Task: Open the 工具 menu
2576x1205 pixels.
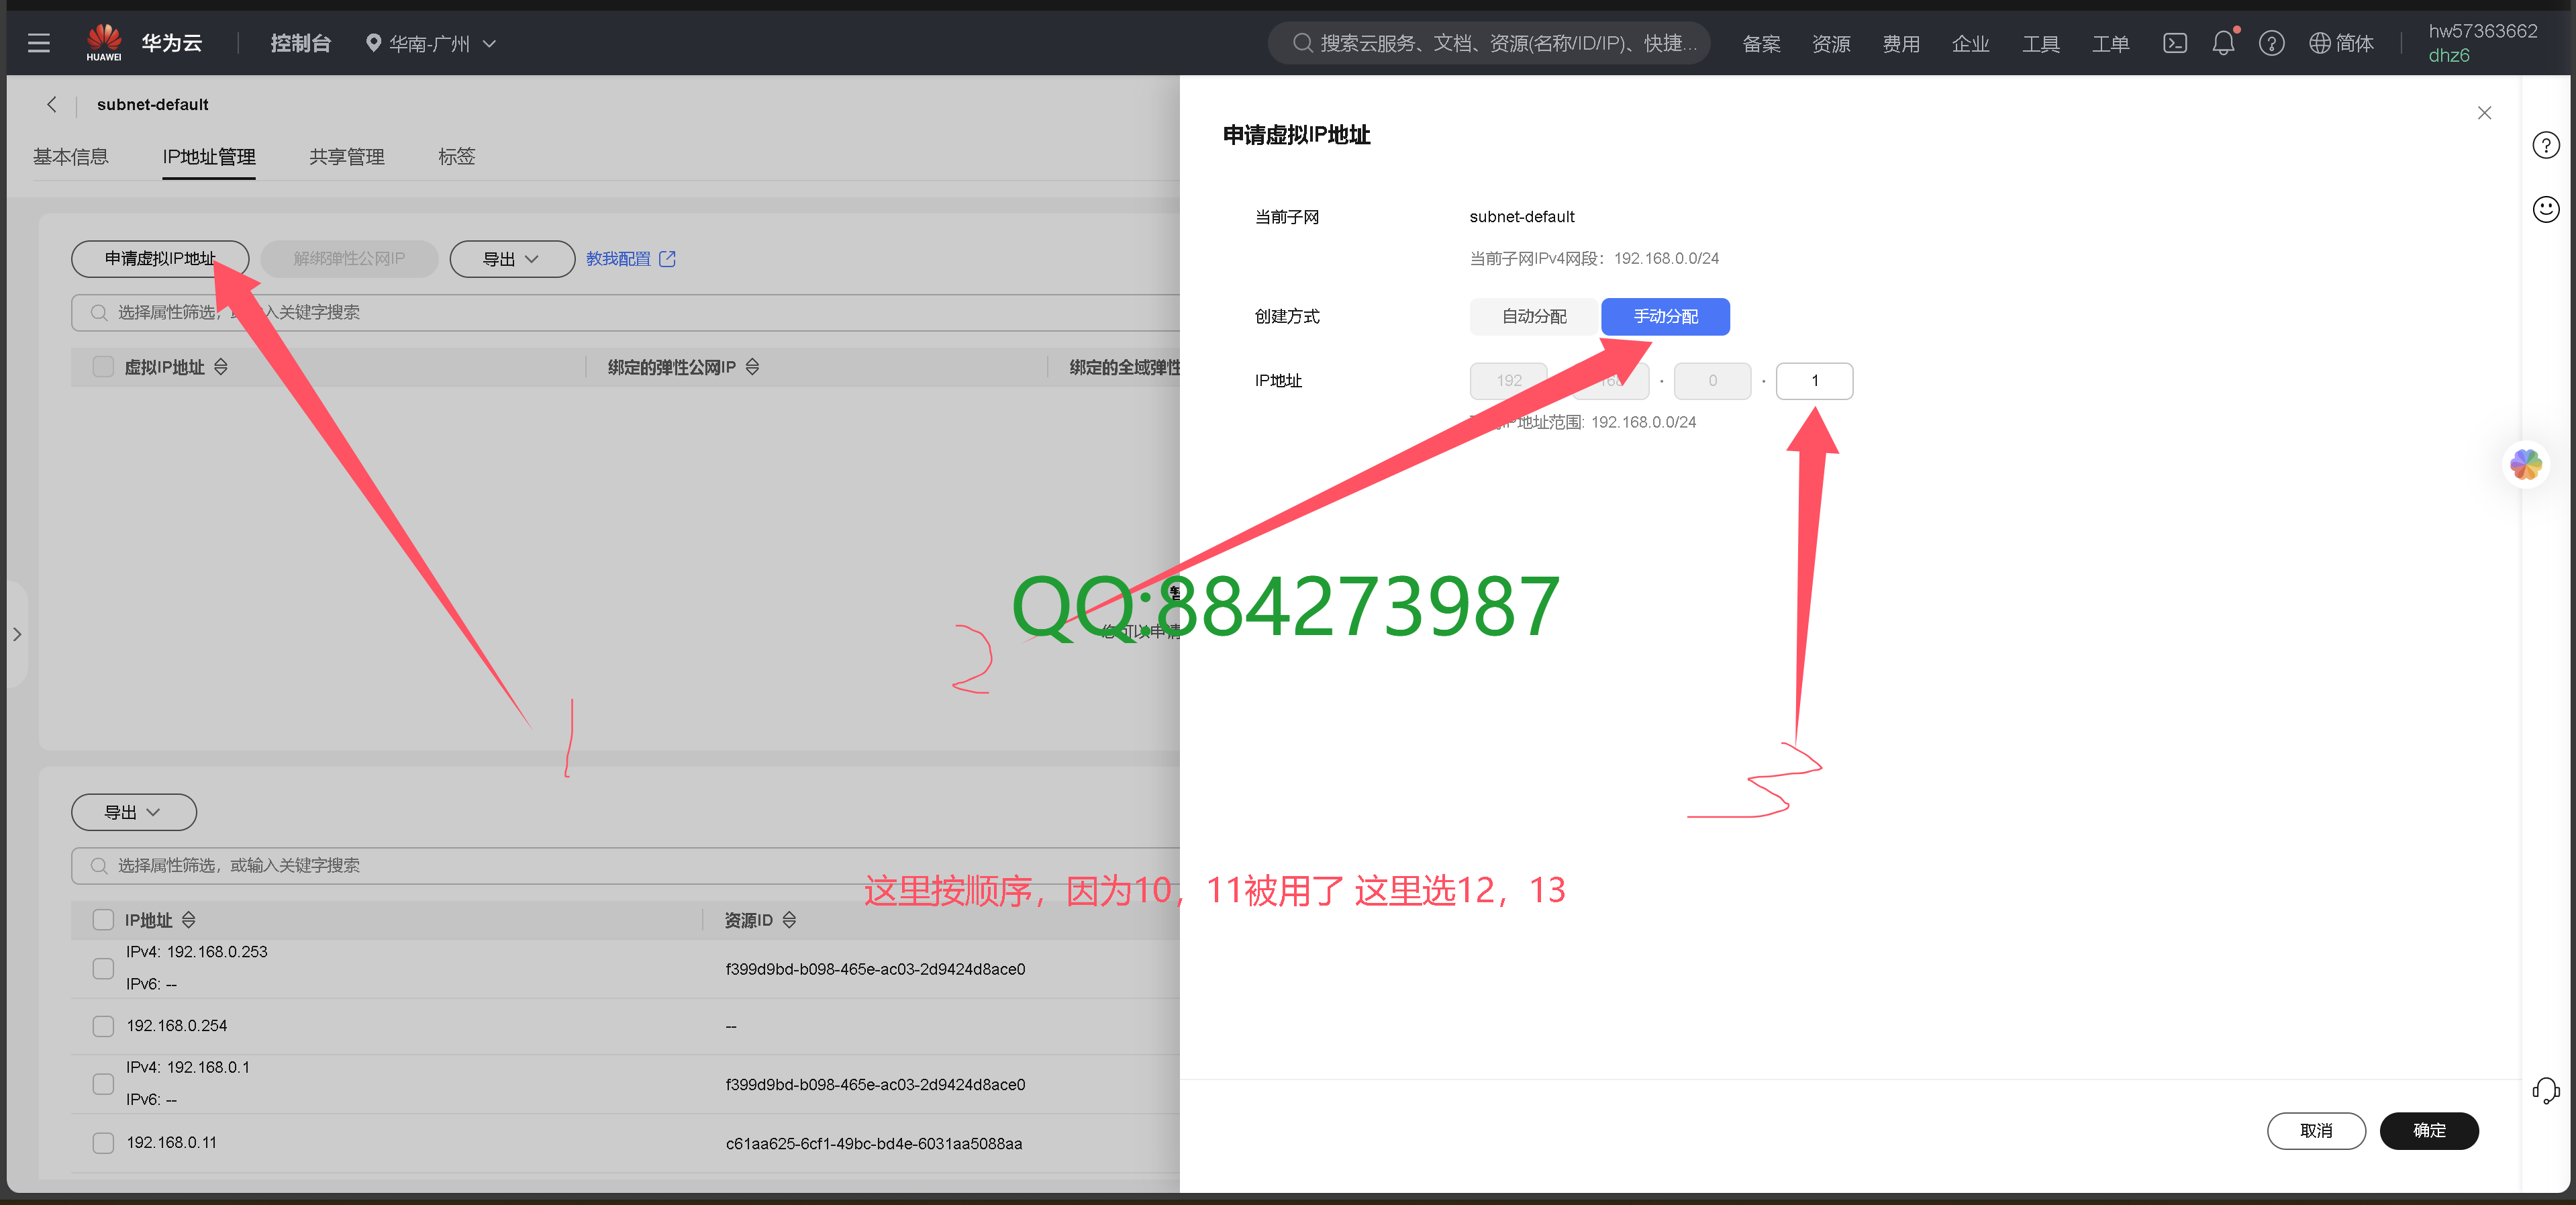Action: (2041, 43)
